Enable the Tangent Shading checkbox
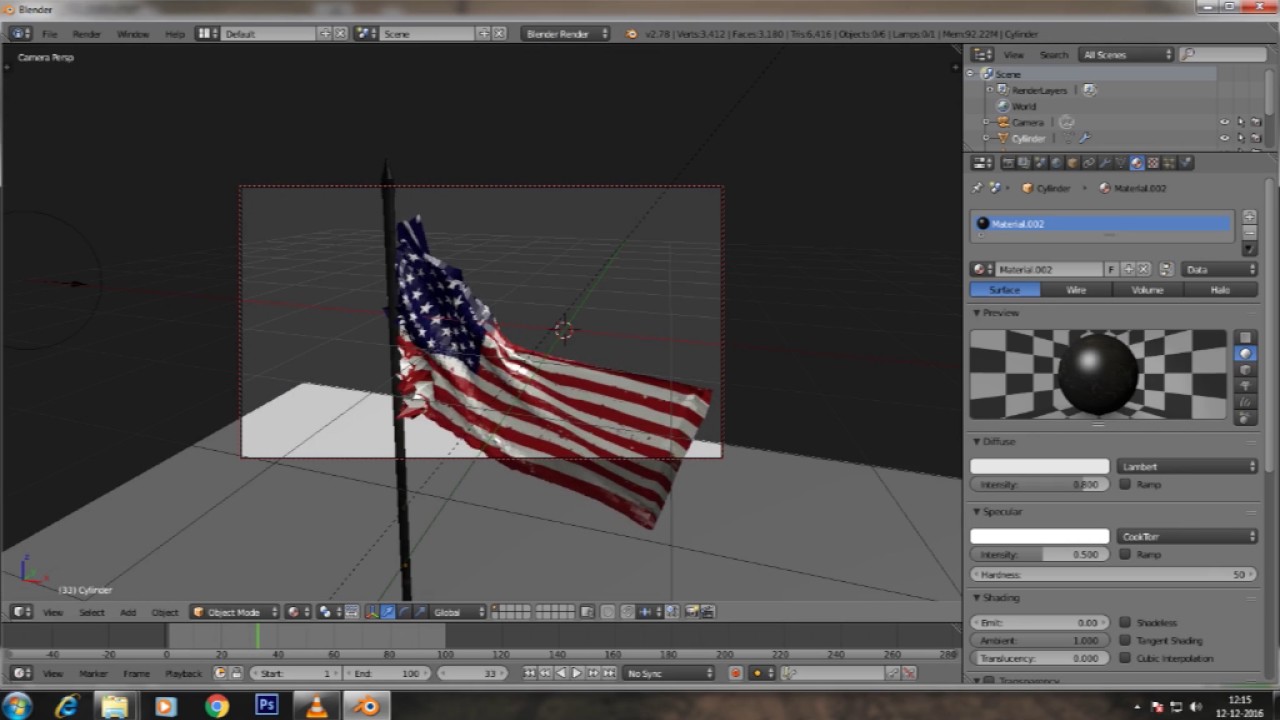The width and height of the screenshot is (1280, 720). point(1125,640)
